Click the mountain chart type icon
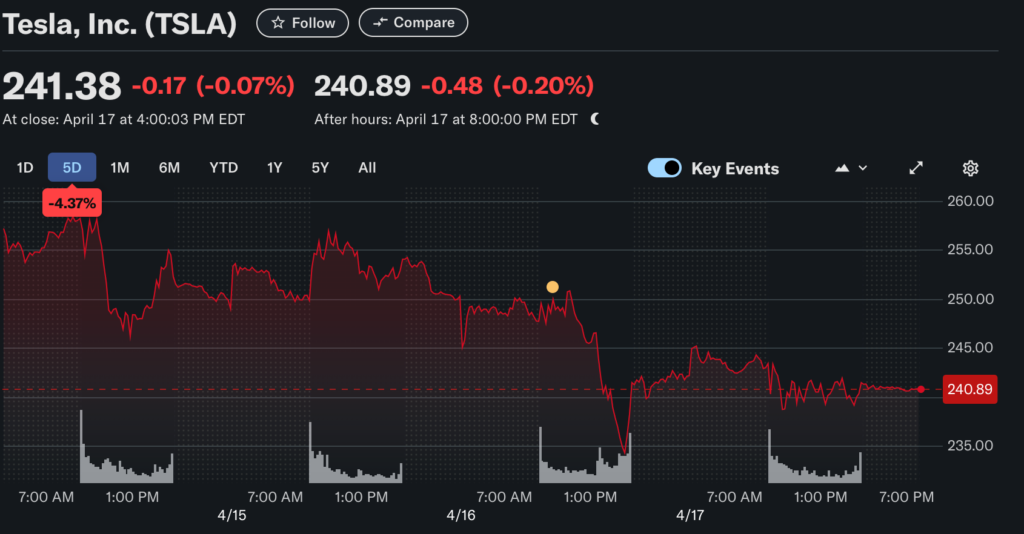1024x534 pixels. pyautogui.click(x=842, y=168)
